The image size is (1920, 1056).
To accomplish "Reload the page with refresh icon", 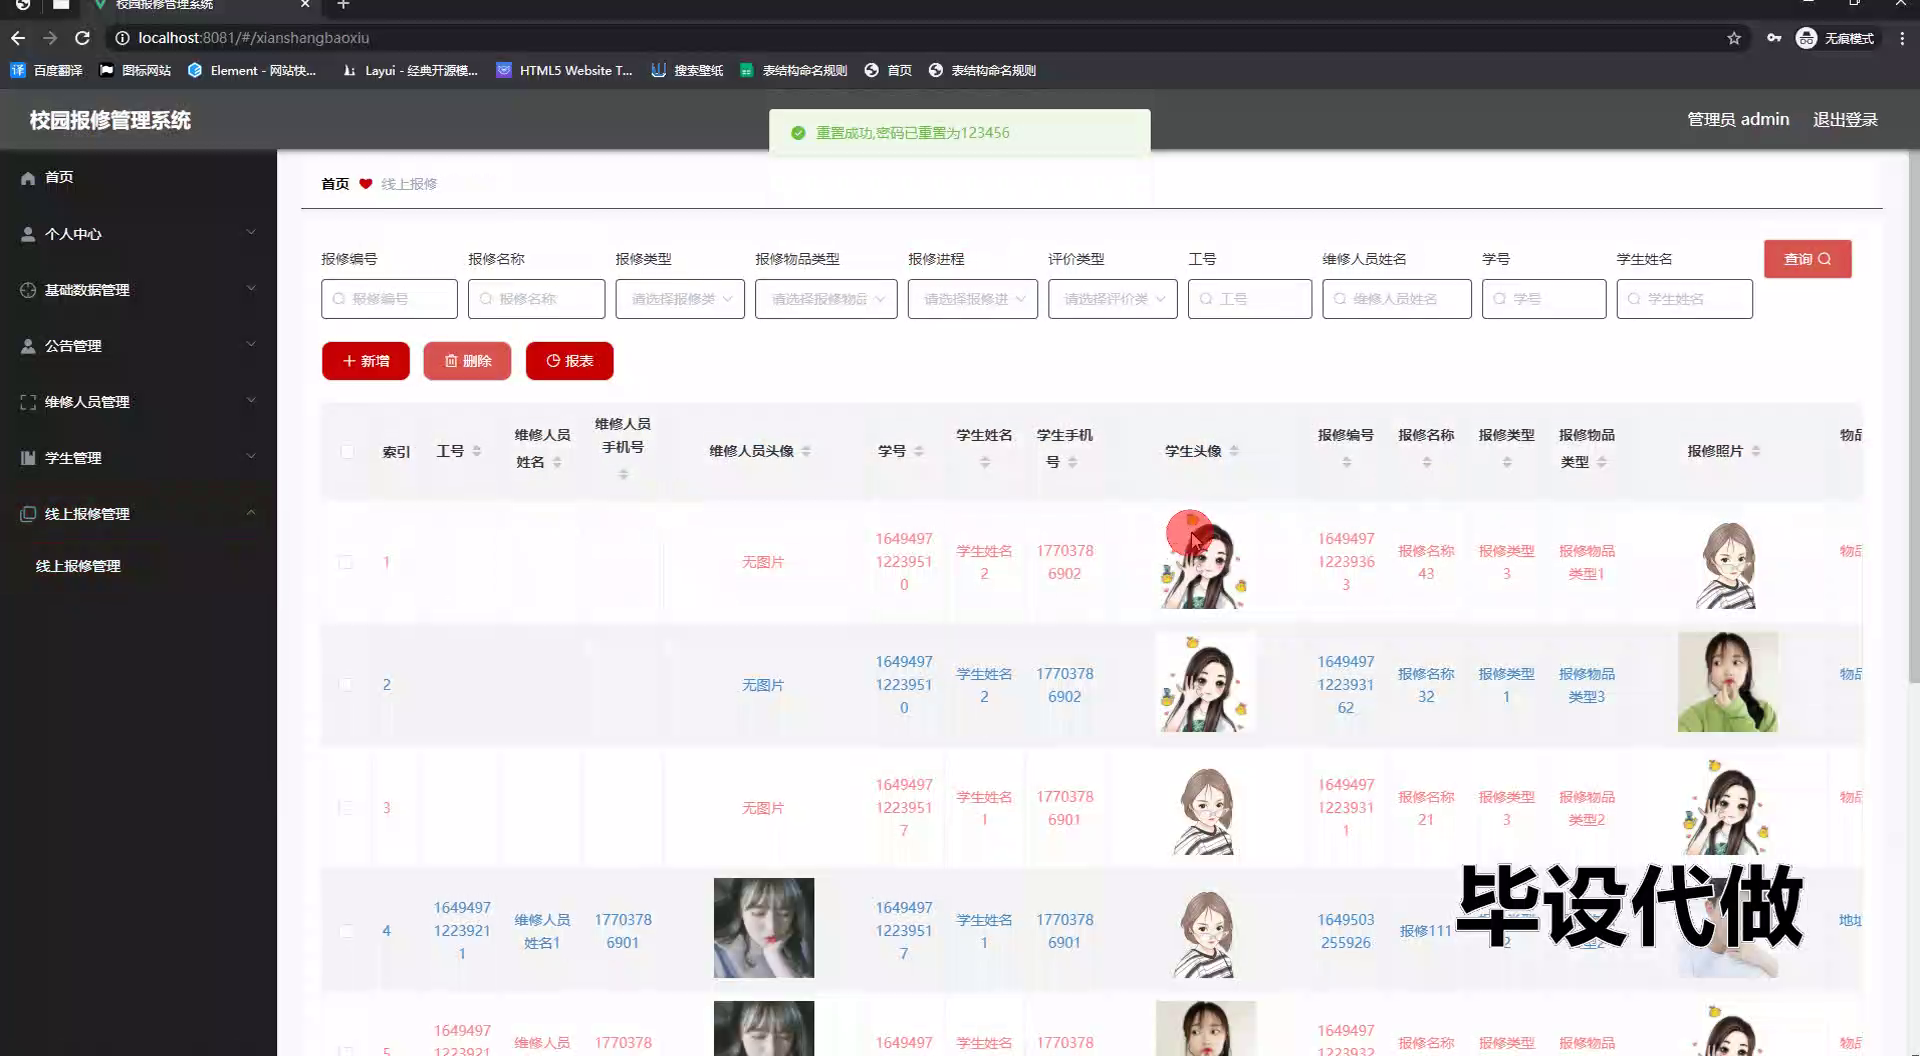I will [83, 38].
